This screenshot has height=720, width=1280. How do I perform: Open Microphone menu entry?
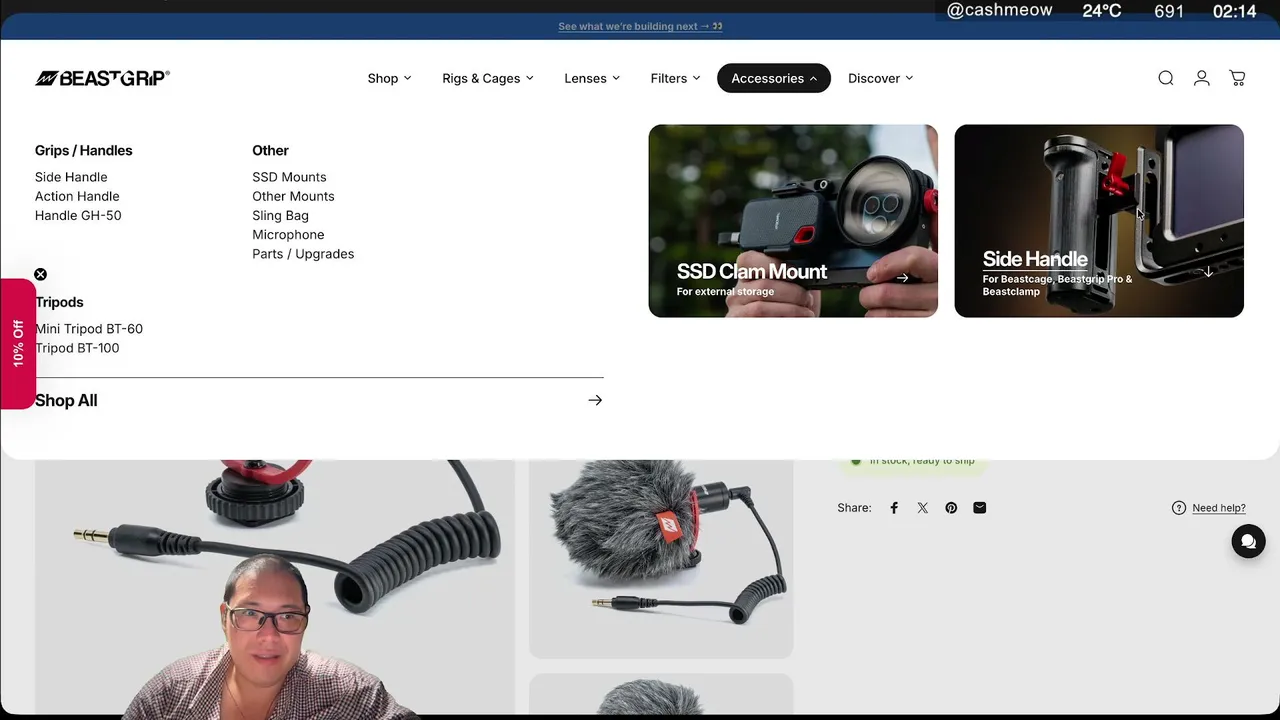[x=288, y=234]
